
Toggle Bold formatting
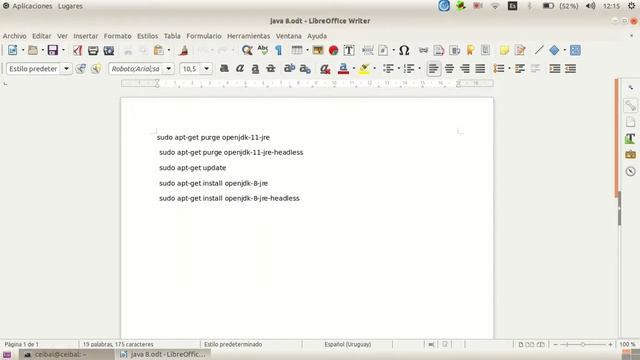(x=224, y=69)
